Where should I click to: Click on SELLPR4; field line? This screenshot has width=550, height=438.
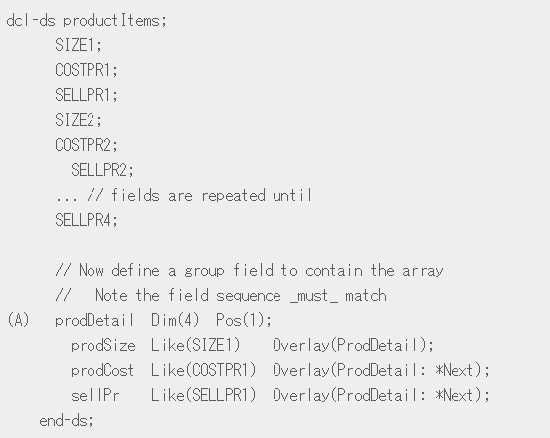pos(86,220)
